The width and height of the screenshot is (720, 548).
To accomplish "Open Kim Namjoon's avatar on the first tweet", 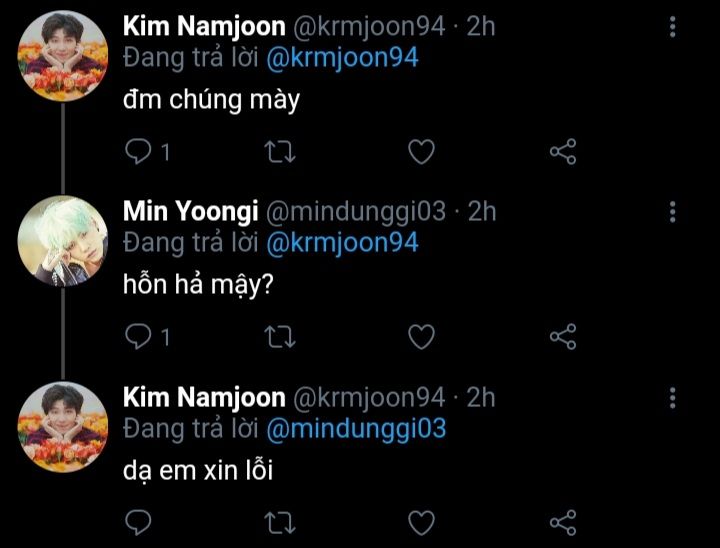I will [x=62, y=56].
